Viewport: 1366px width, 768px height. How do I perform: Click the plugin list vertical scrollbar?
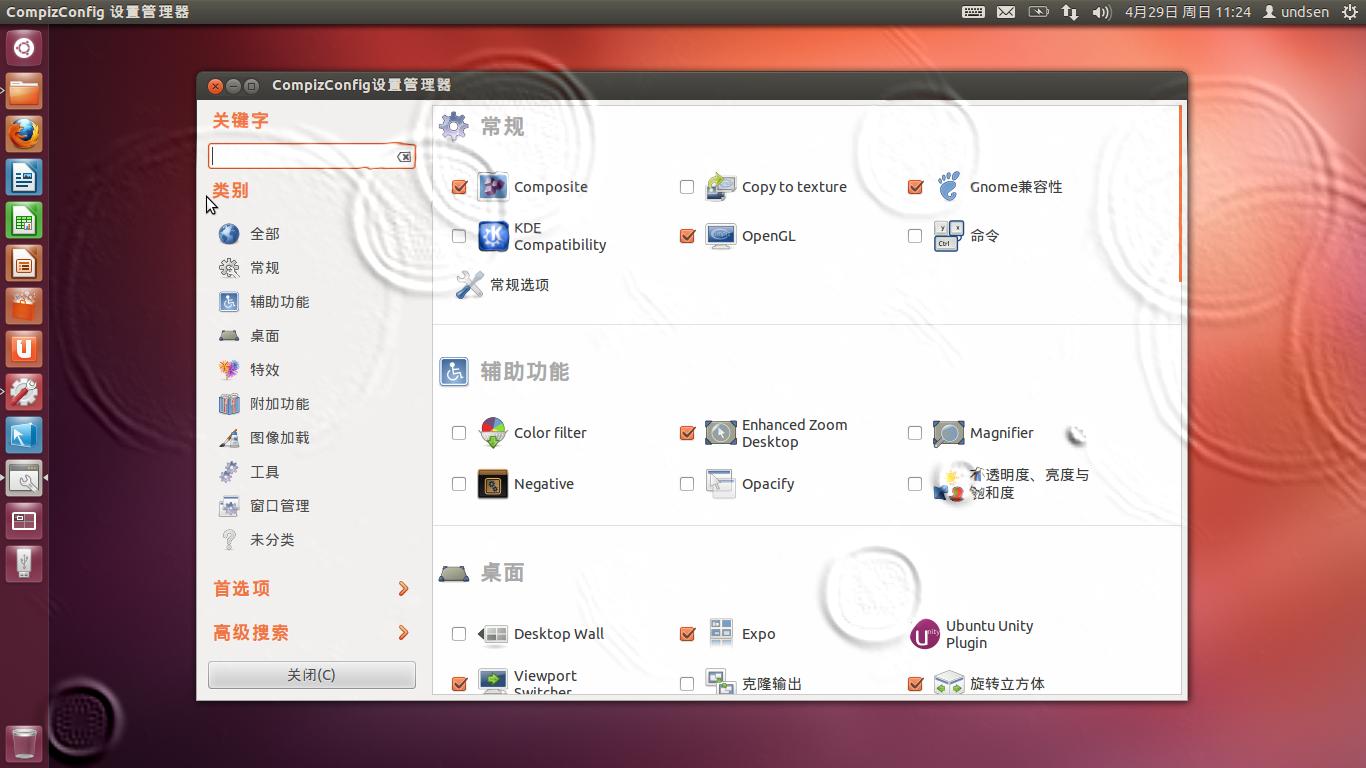click(x=1181, y=193)
